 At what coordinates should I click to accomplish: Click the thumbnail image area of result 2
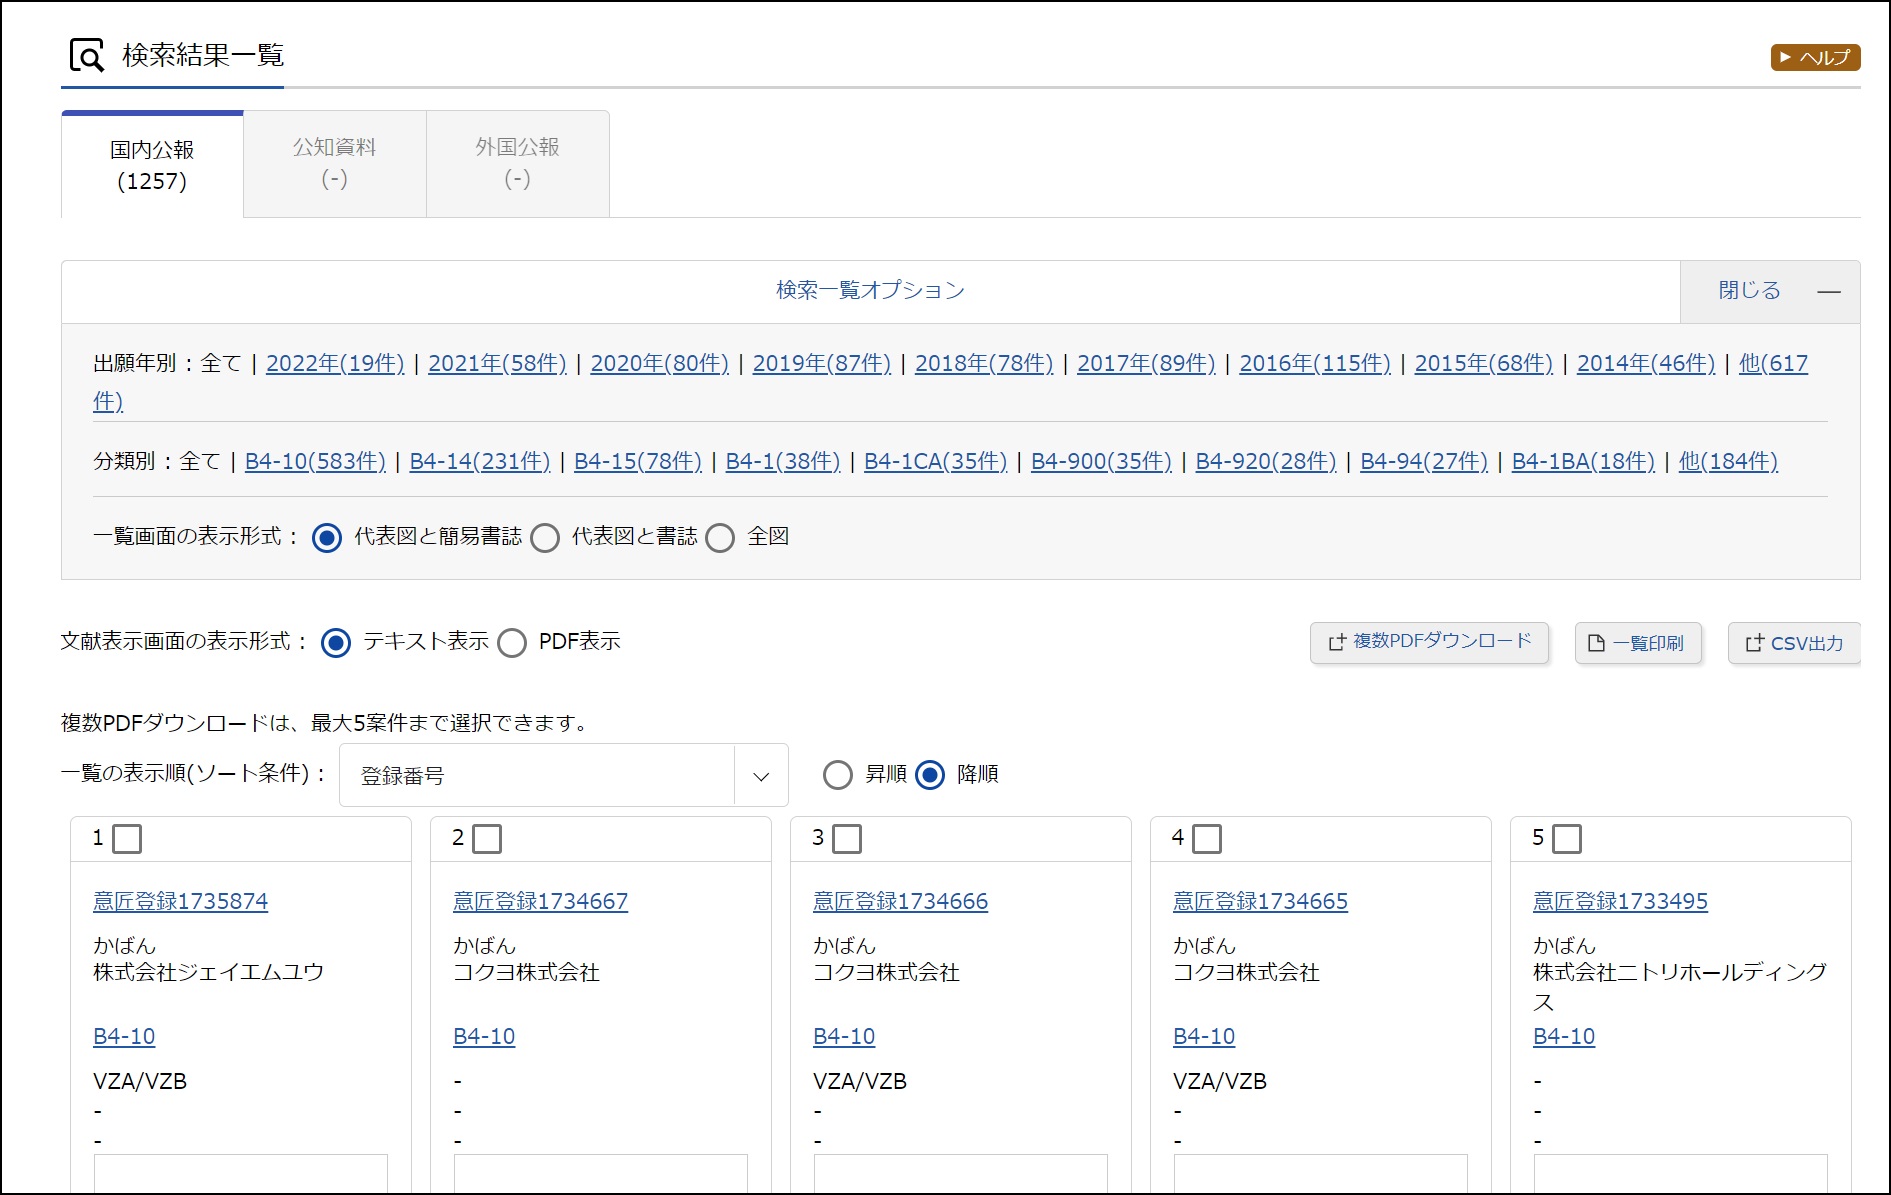click(600, 1174)
